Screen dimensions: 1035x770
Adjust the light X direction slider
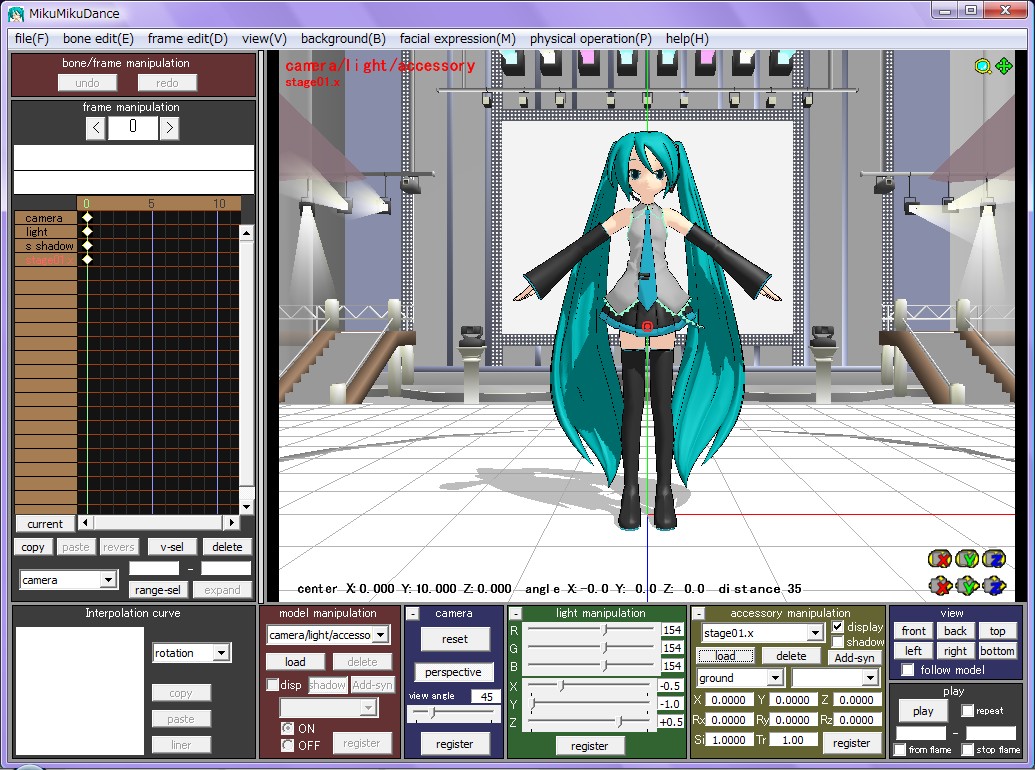589,686
